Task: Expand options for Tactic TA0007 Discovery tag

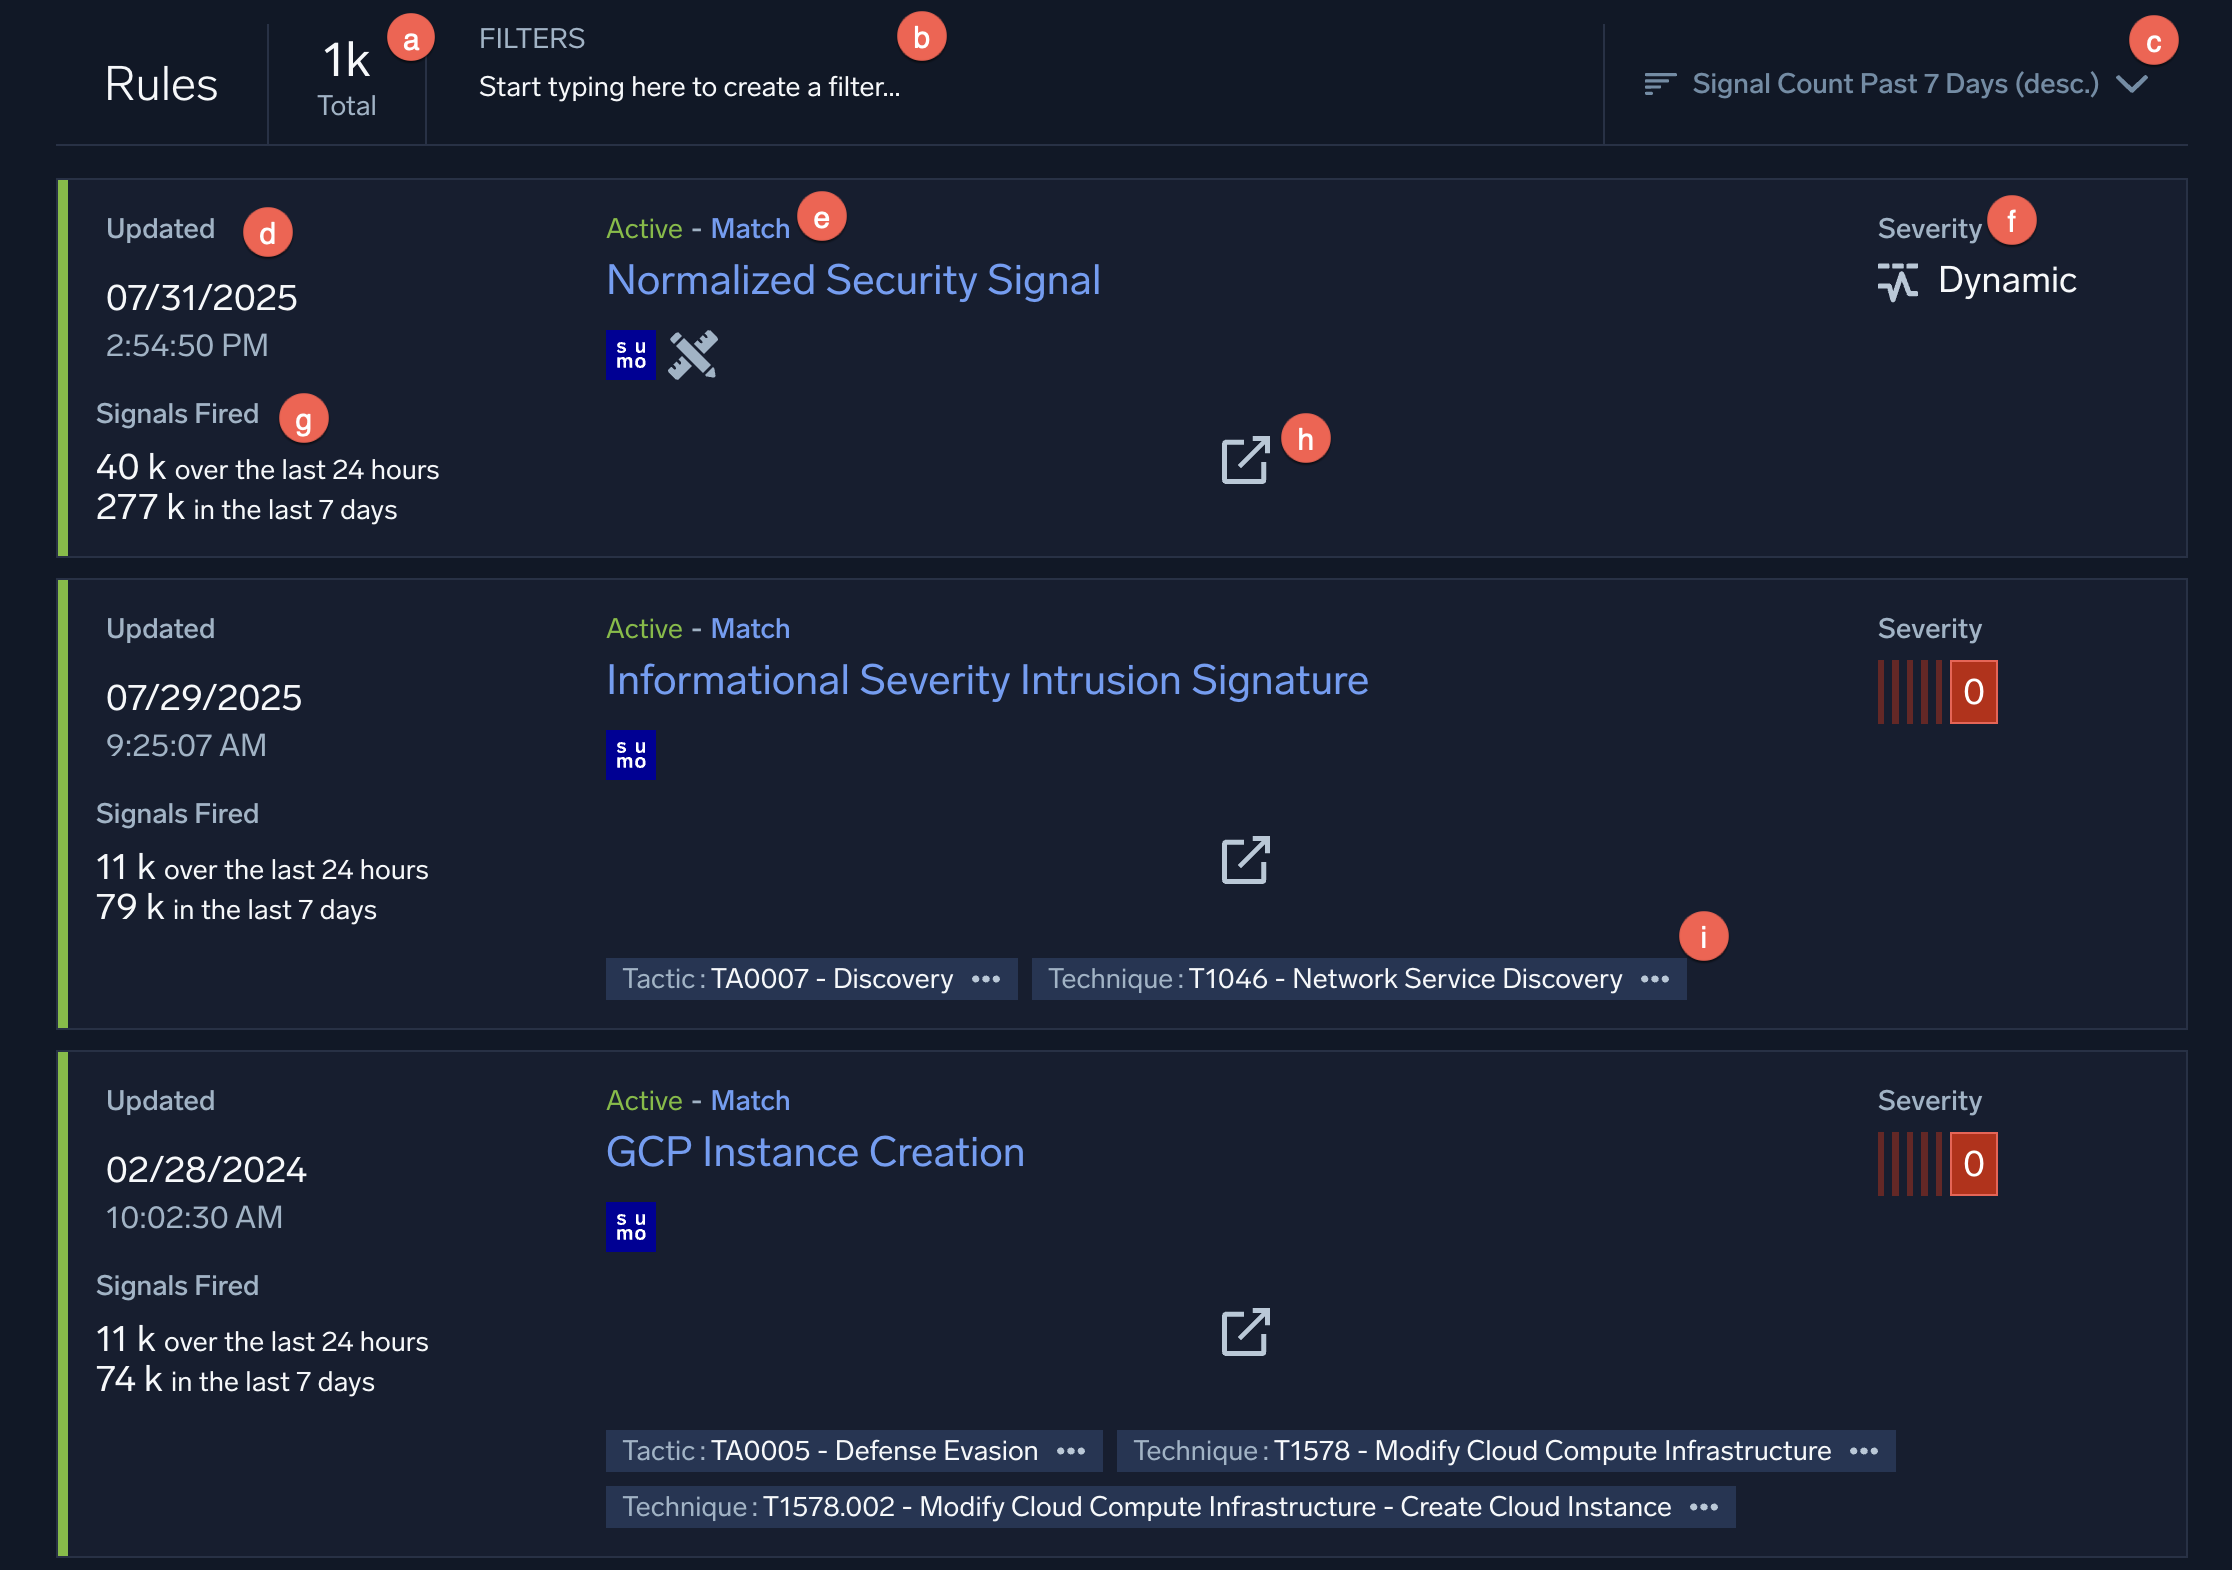Action: pos(986,979)
